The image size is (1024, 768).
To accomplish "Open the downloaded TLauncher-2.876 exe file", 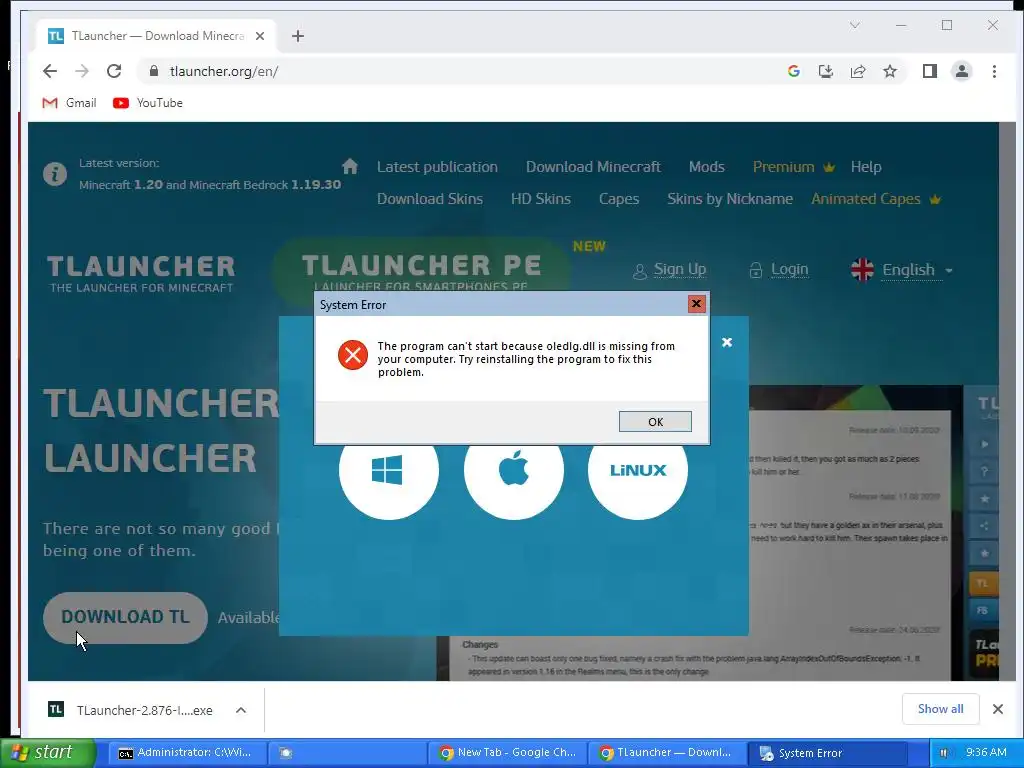I will pyautogui.click(x=131, y=710).
